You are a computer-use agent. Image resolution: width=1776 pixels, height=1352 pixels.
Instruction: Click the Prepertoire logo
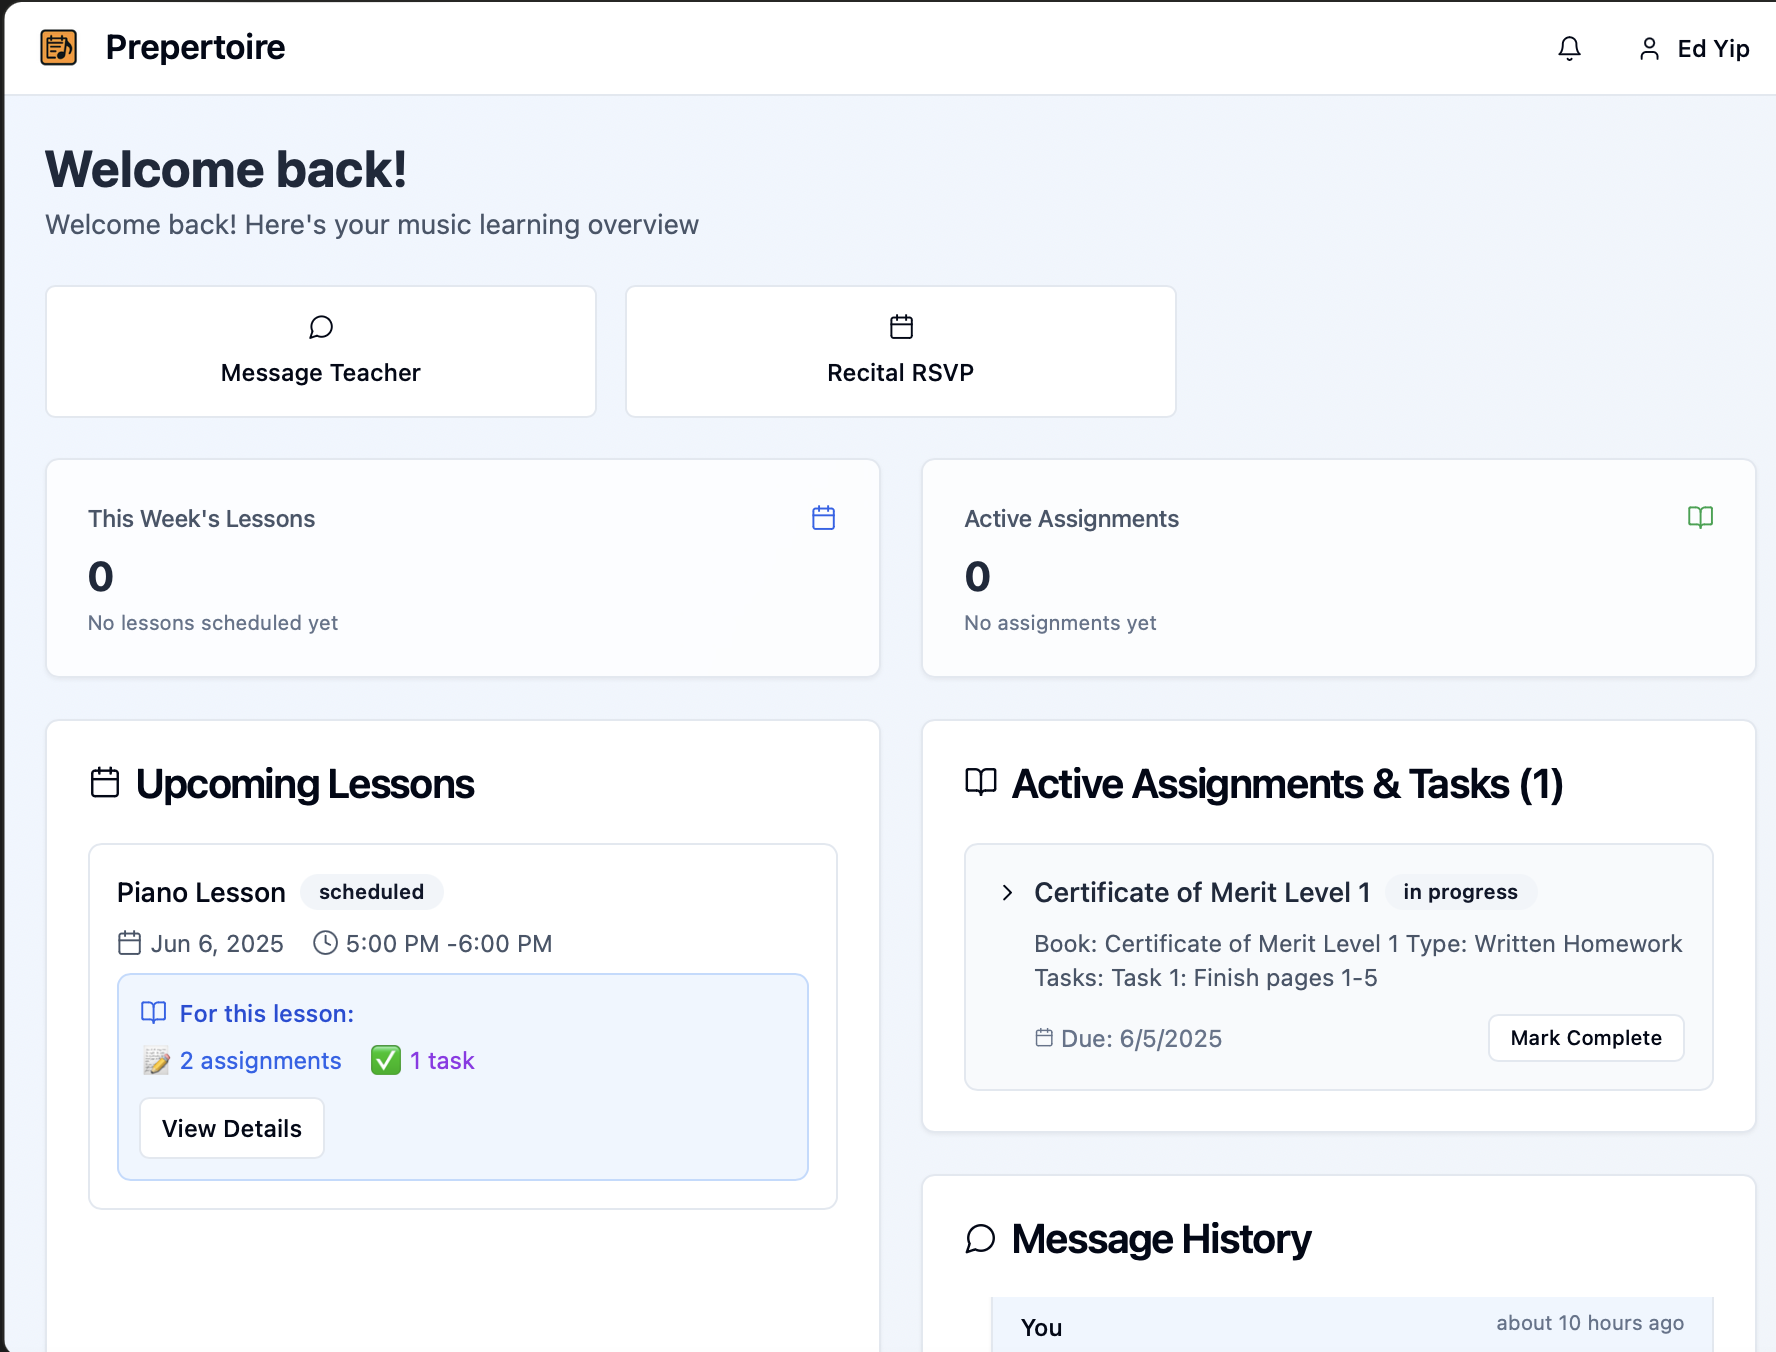[59, 47]
